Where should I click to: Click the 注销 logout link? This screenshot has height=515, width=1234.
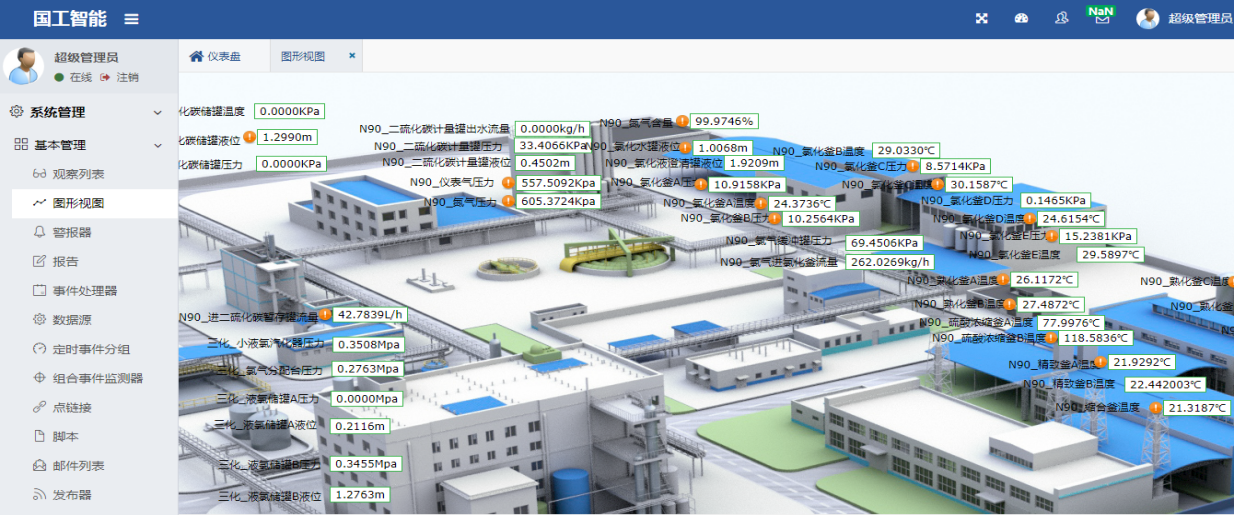(x=127, y=77)
